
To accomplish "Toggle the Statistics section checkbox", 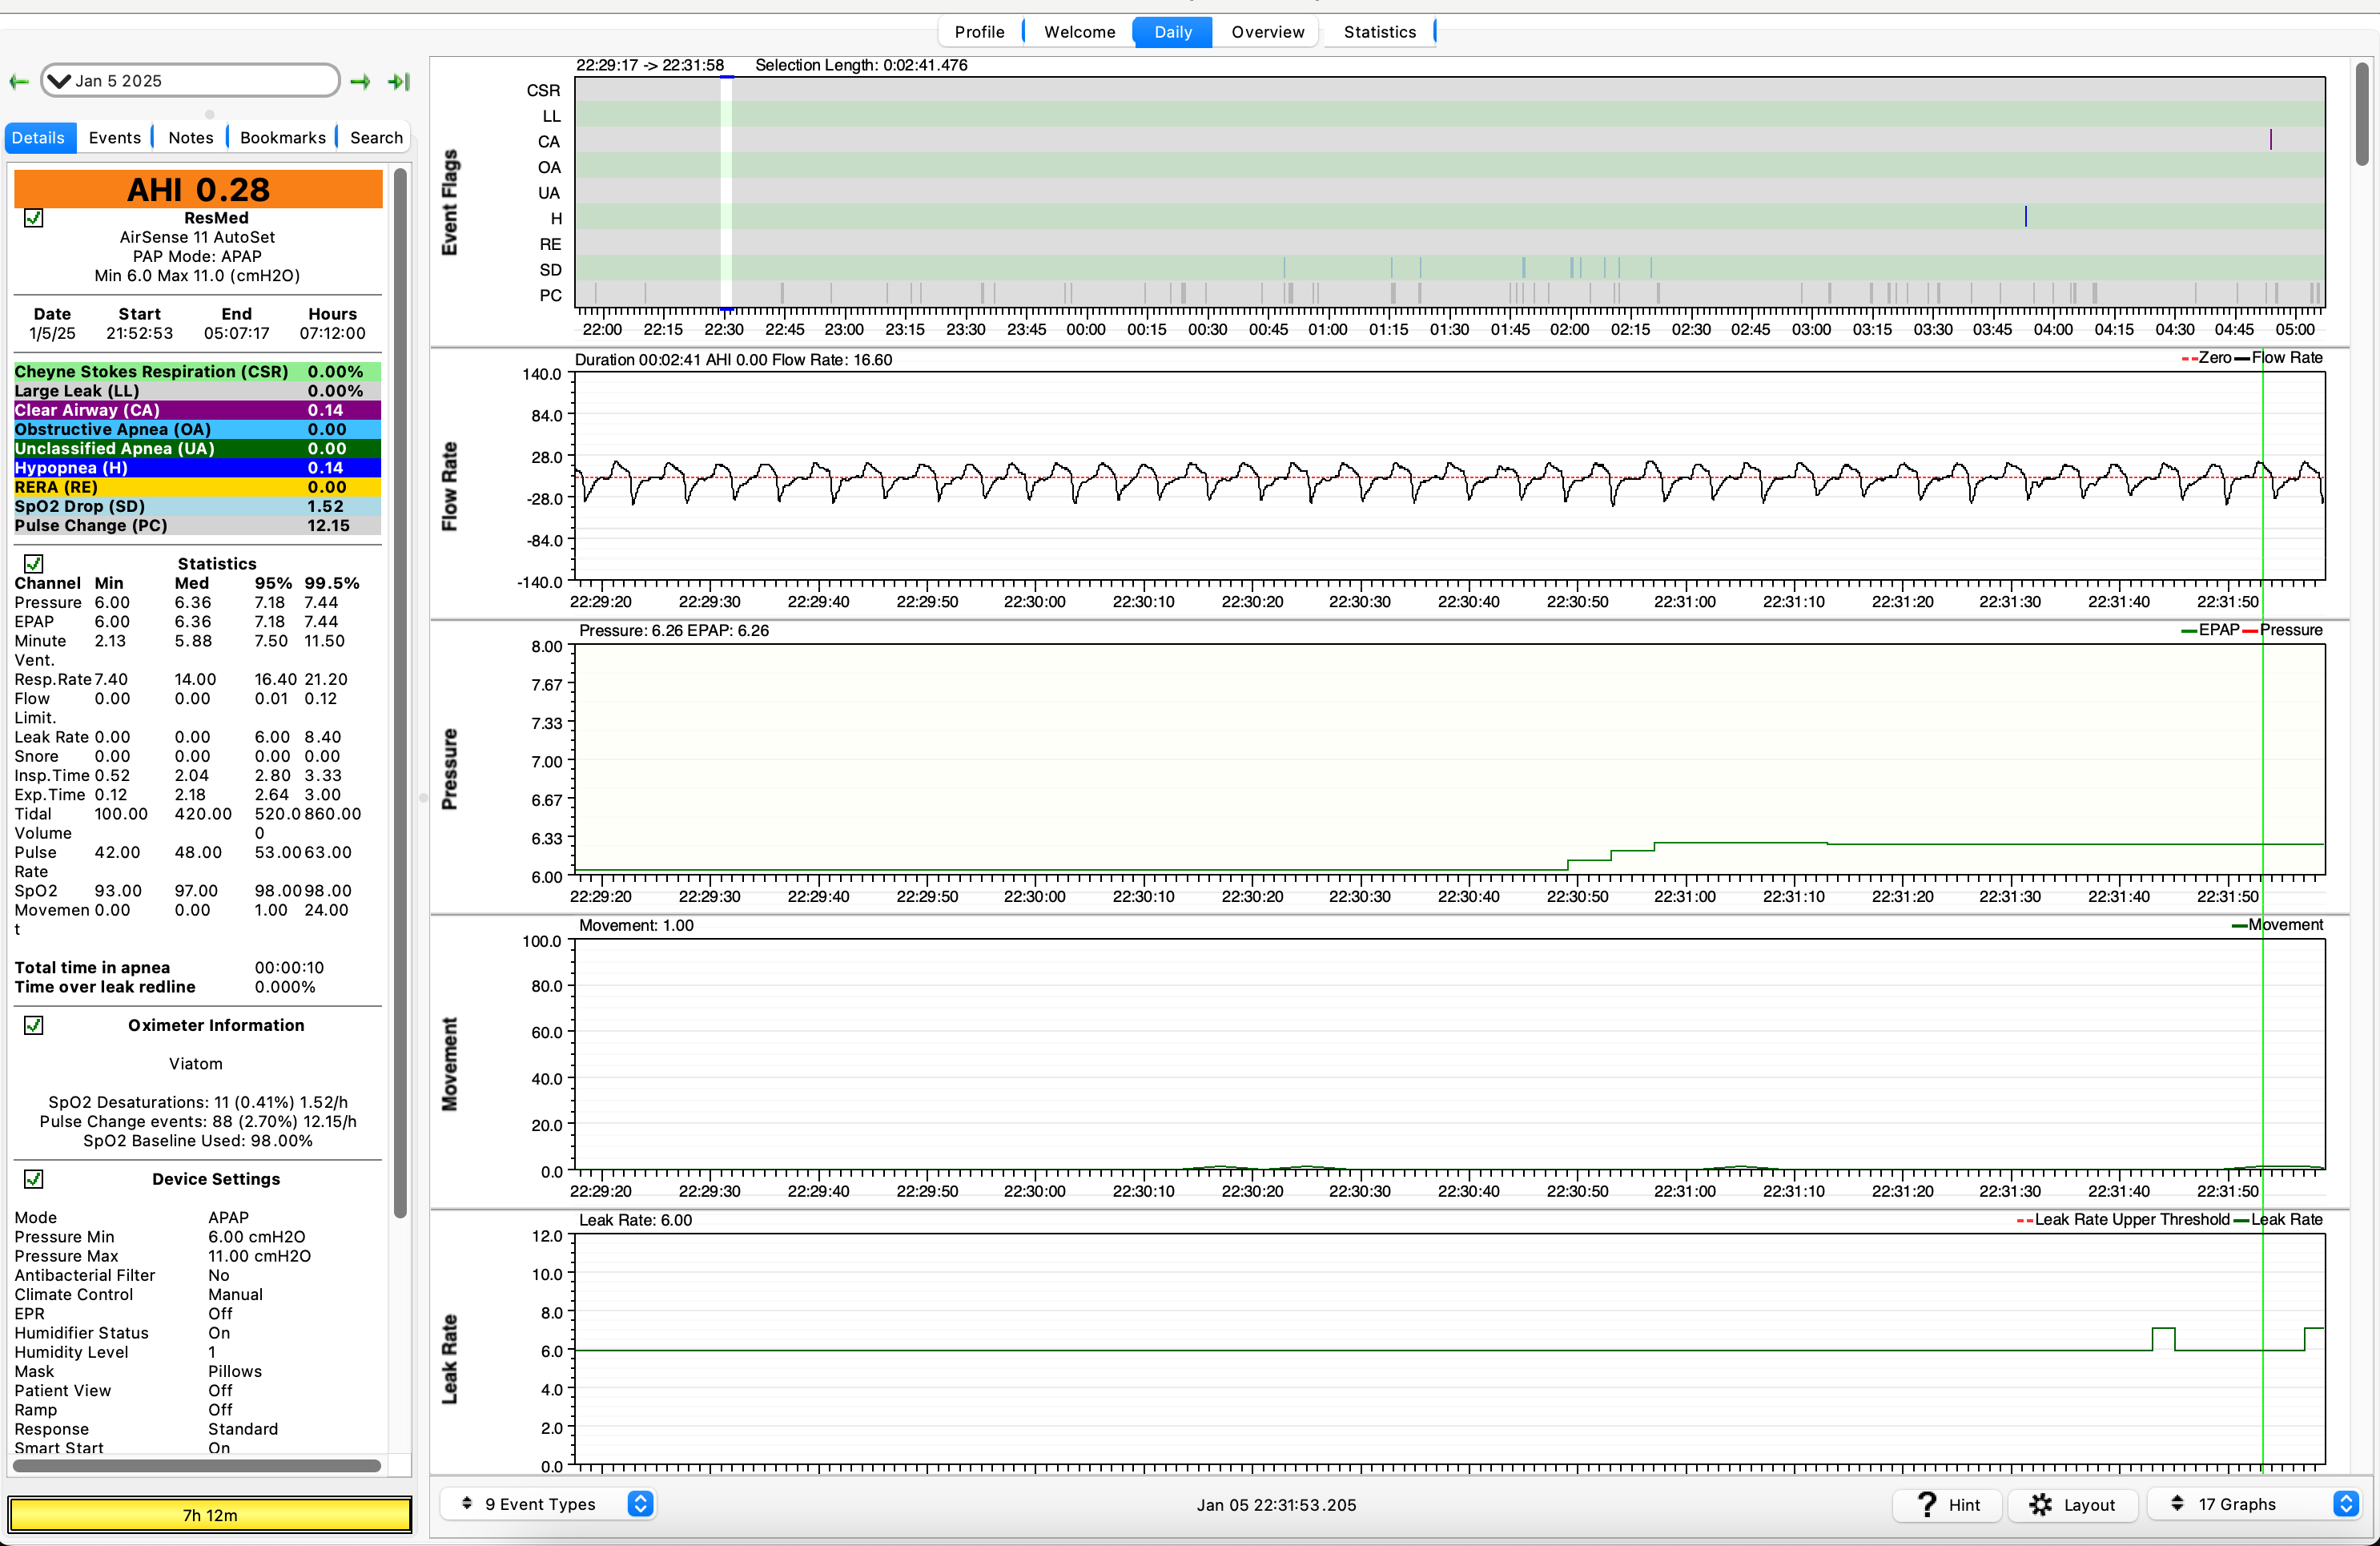I will click(34, 564).
